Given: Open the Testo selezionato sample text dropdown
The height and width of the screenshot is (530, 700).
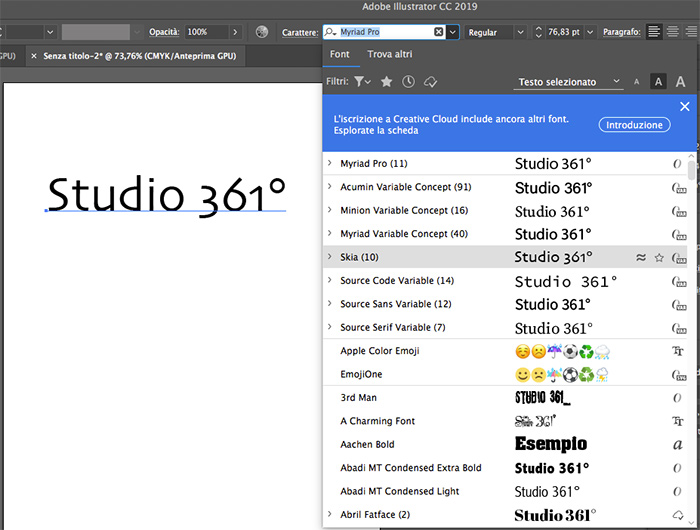Looking at the screenshot, I should 568,82.
